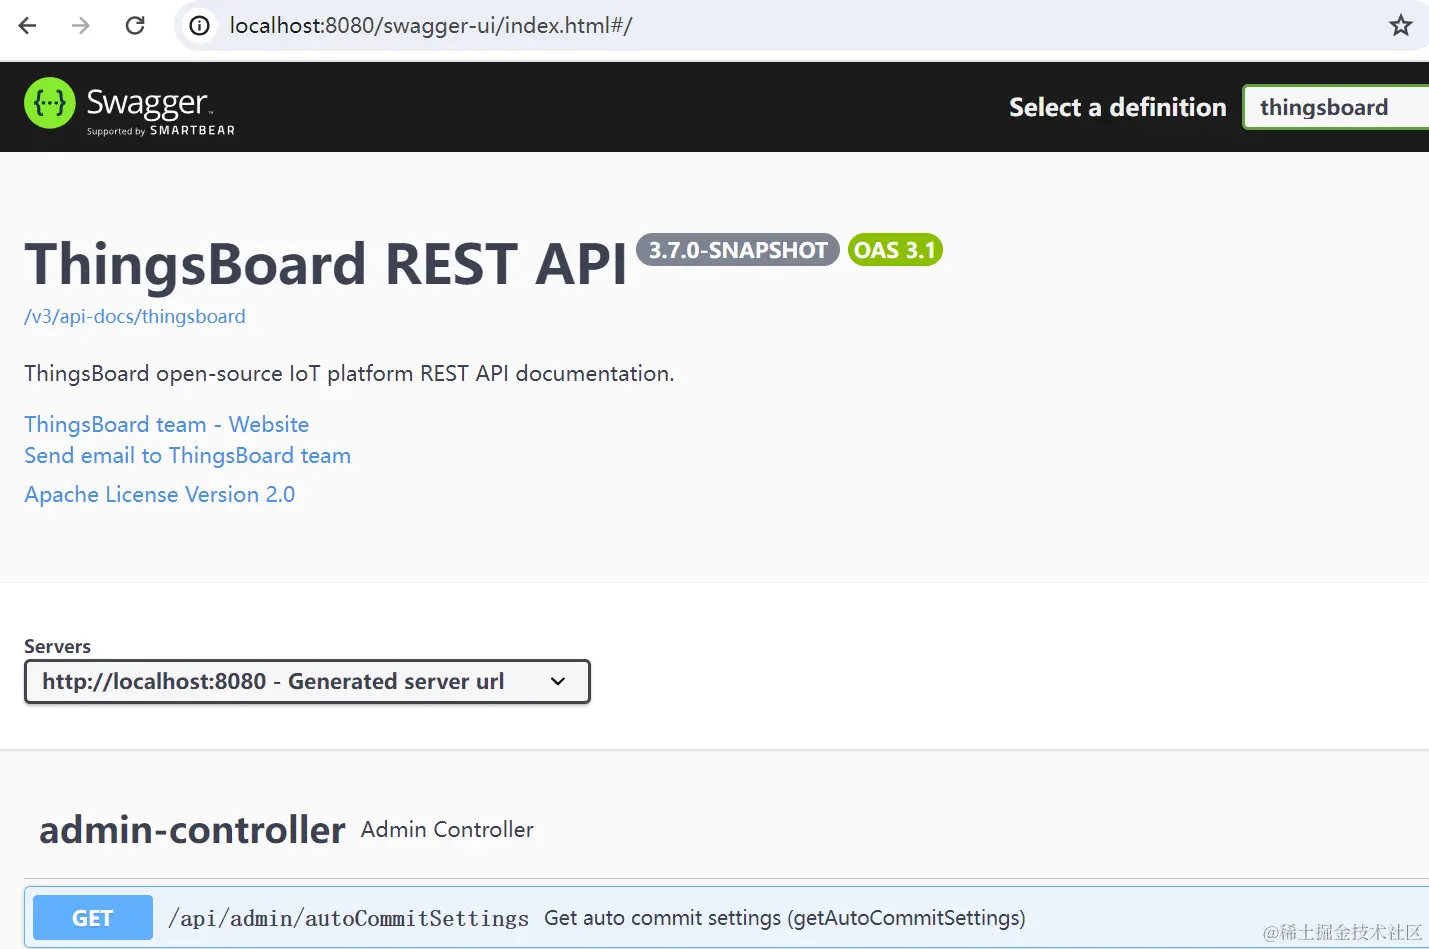The image size is (1429, 949).
Task: Click the Swagger SmartBear wordmark
Action: (x=160, y=108)
